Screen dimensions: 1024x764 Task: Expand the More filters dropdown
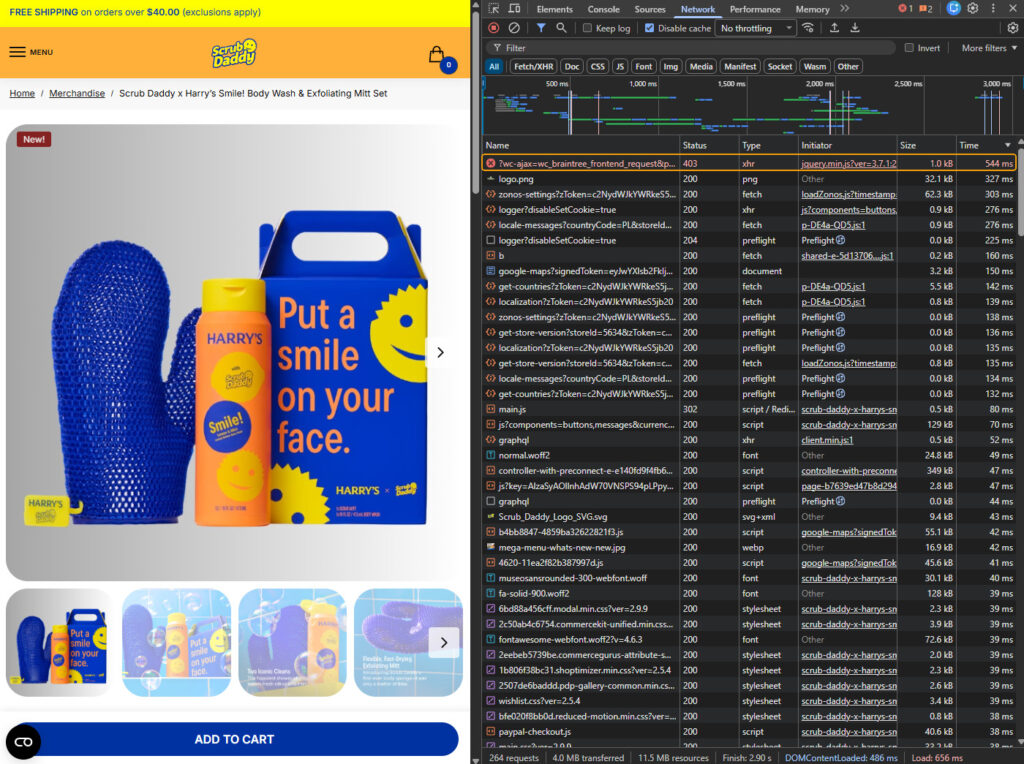[x=989, y=48]
